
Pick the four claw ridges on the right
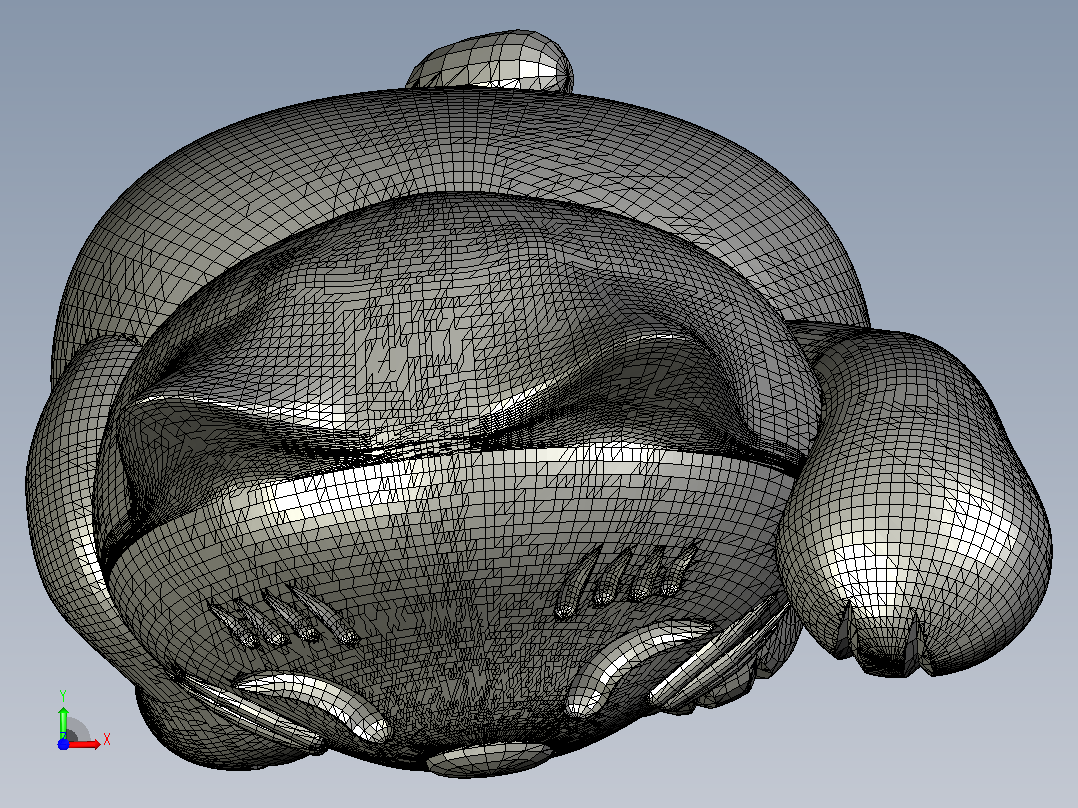628,576
